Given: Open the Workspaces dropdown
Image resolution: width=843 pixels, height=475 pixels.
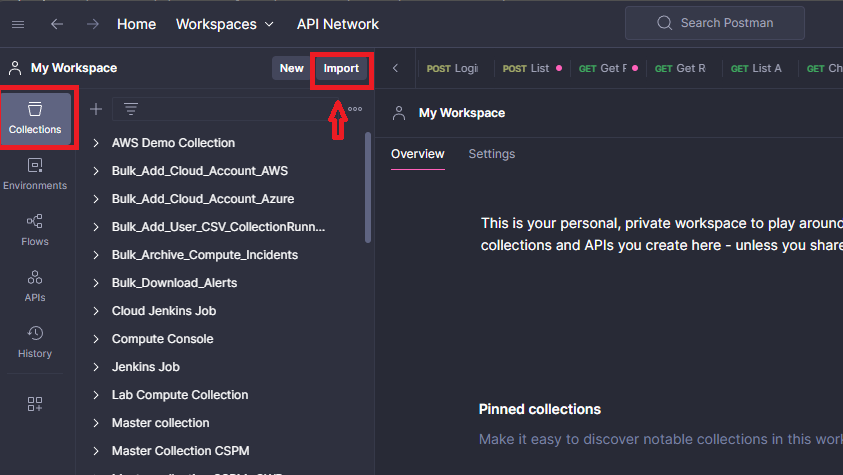Looking at the screenshot, I should click(x=225, y=24).
